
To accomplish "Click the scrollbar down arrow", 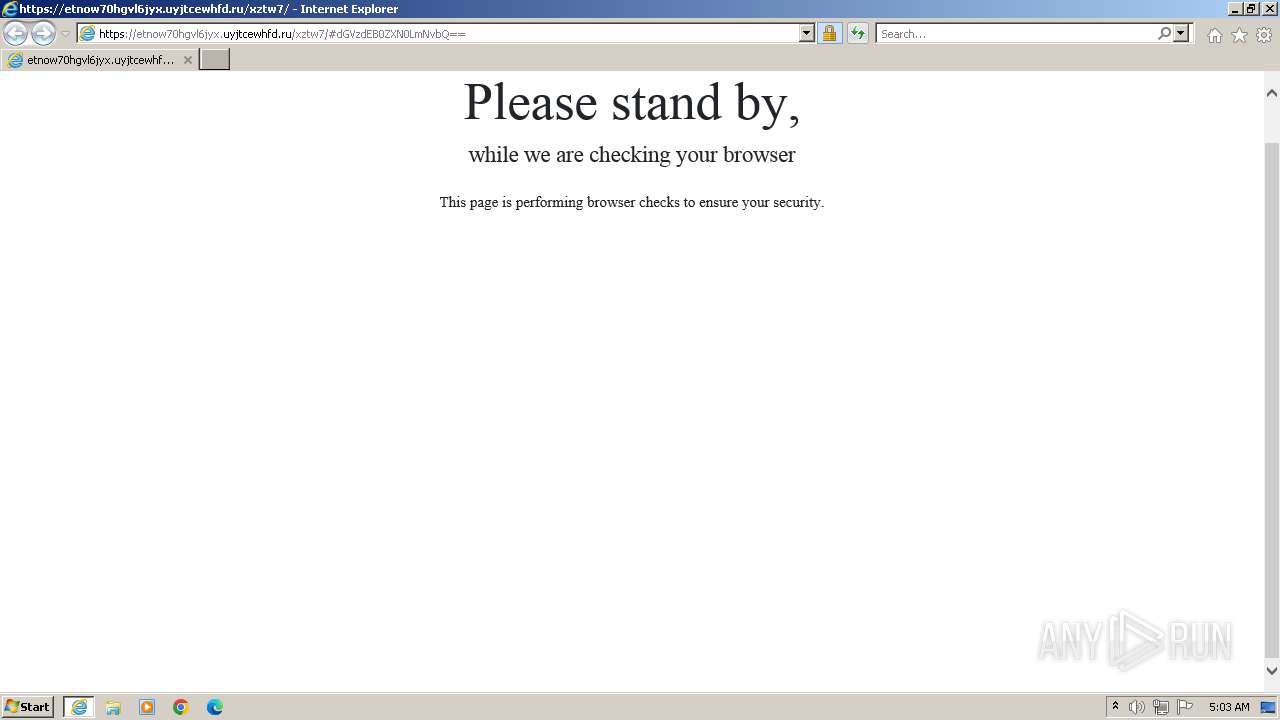I will point(1272,671).
